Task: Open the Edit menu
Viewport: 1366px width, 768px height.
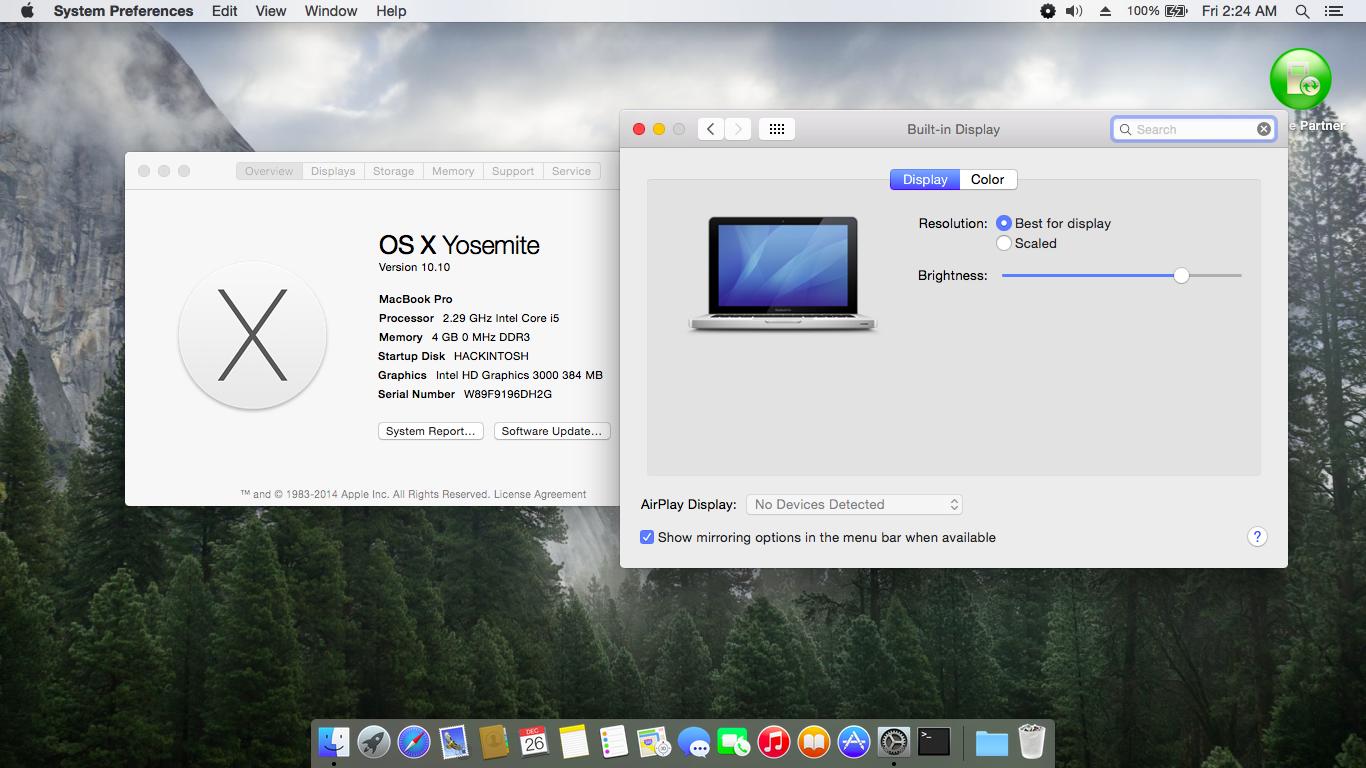Action: (225, 11)
